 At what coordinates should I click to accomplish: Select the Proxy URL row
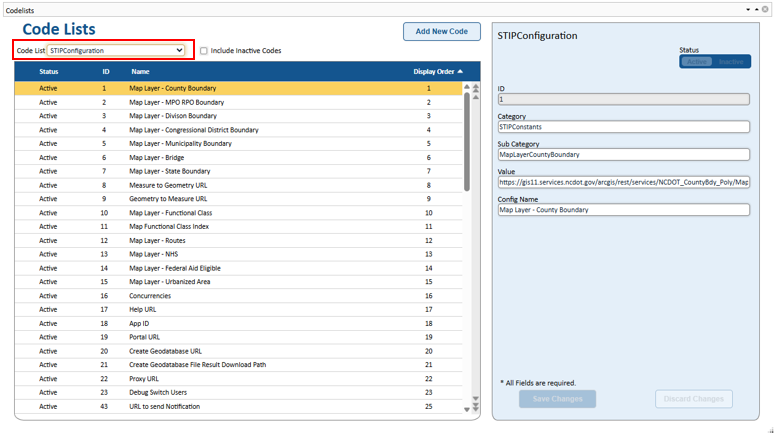238,379
